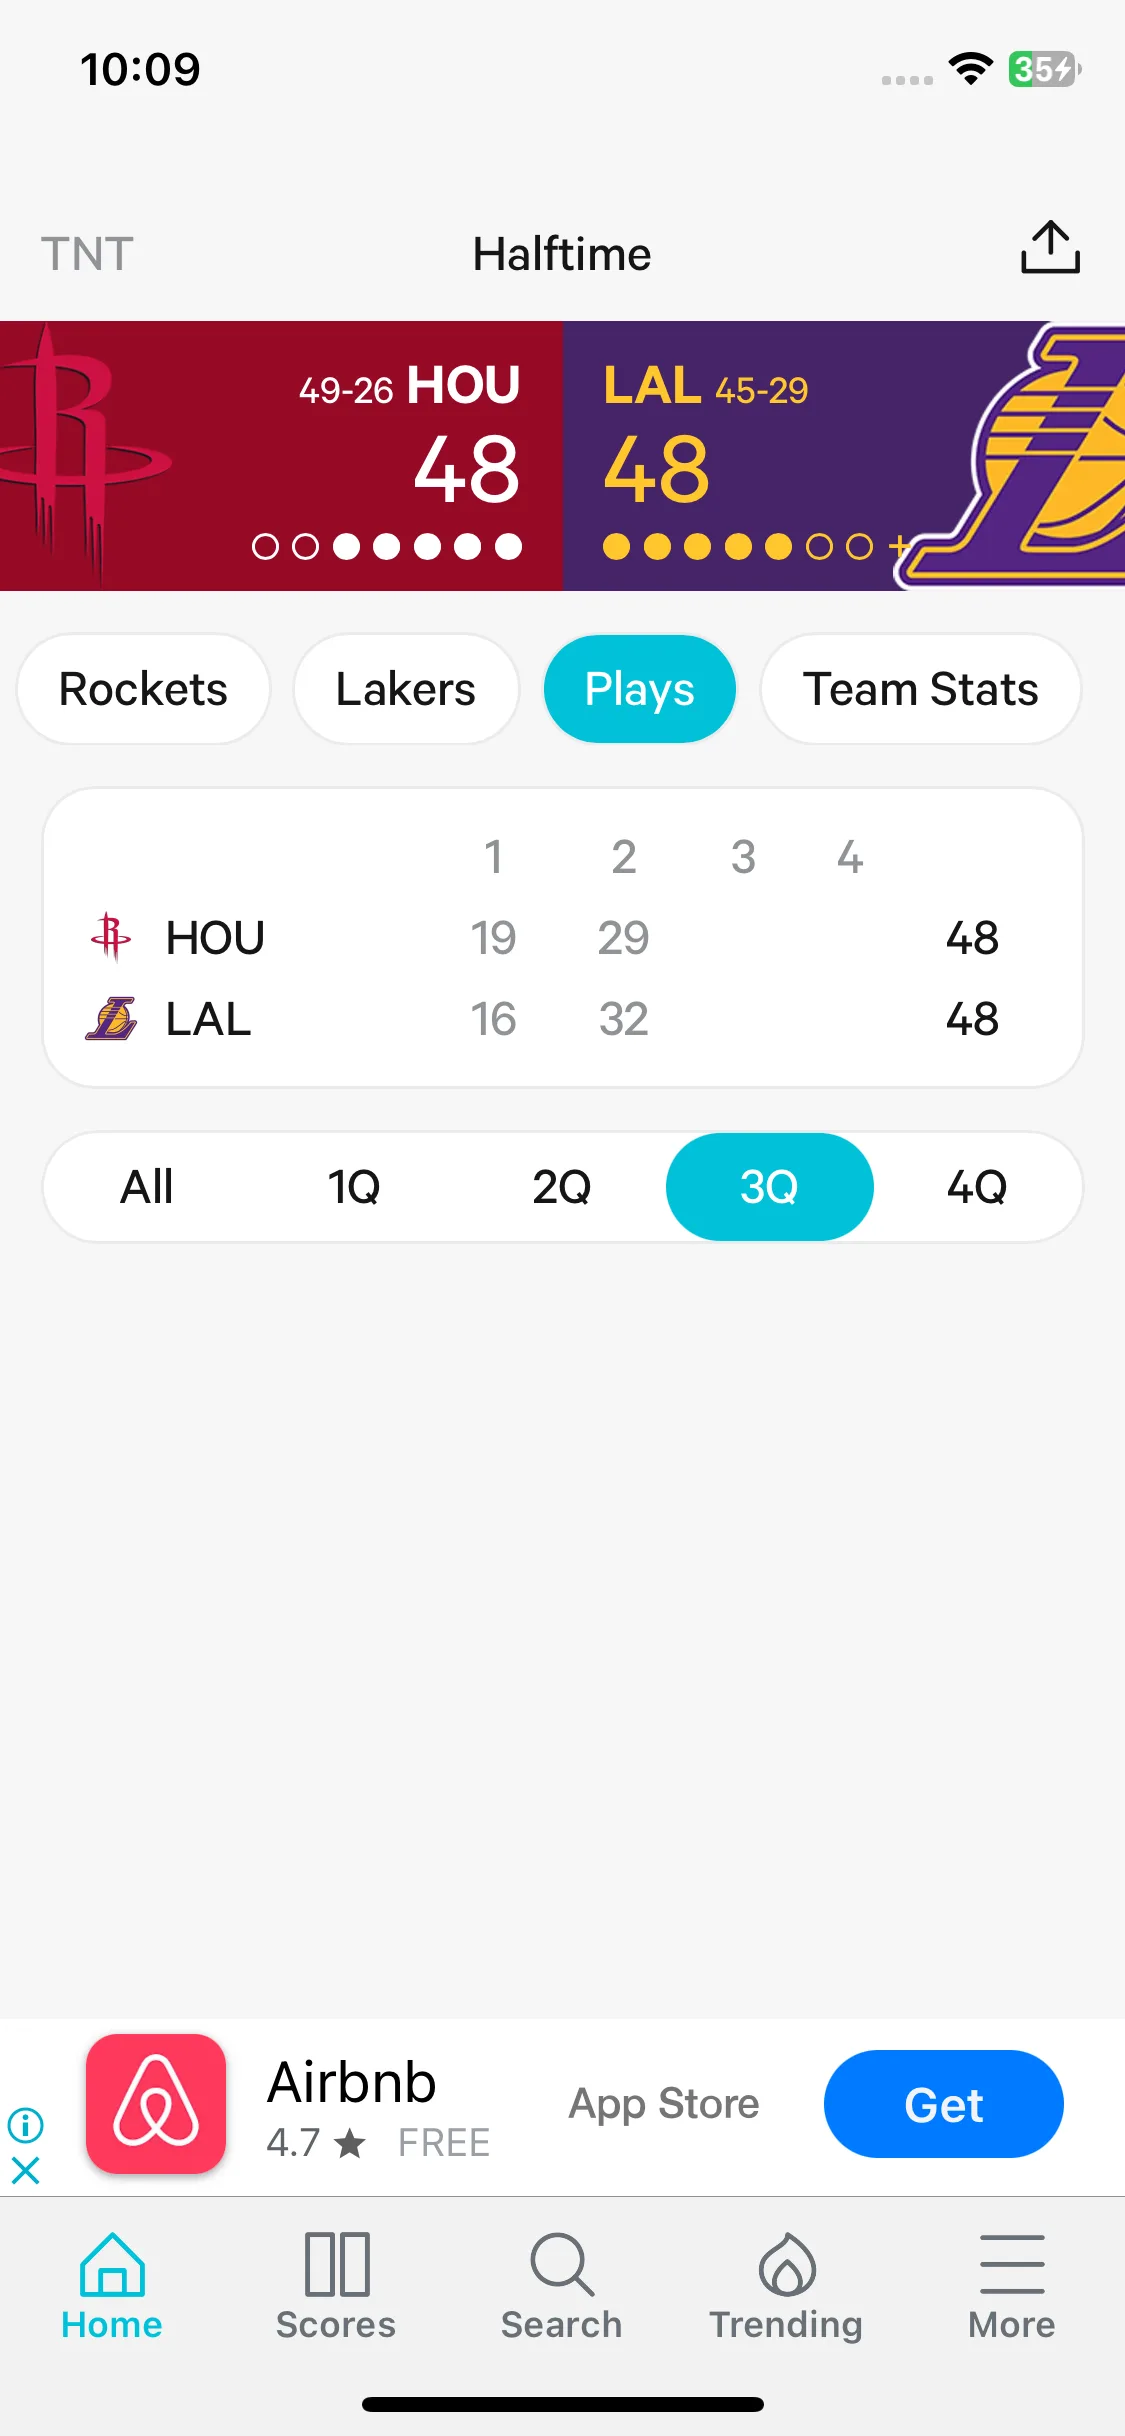1125x2436 pixels.
Task: Switch to the Team Stats tab
Action: click(921, 689)
